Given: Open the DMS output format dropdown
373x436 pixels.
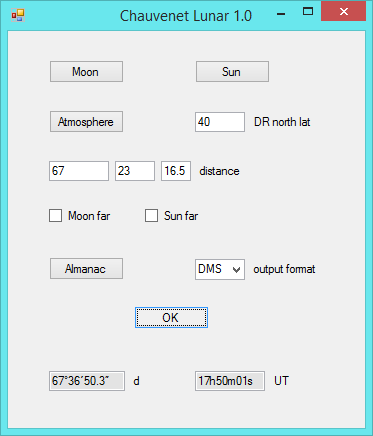Looking at the screenshot, I should point(220,269).
